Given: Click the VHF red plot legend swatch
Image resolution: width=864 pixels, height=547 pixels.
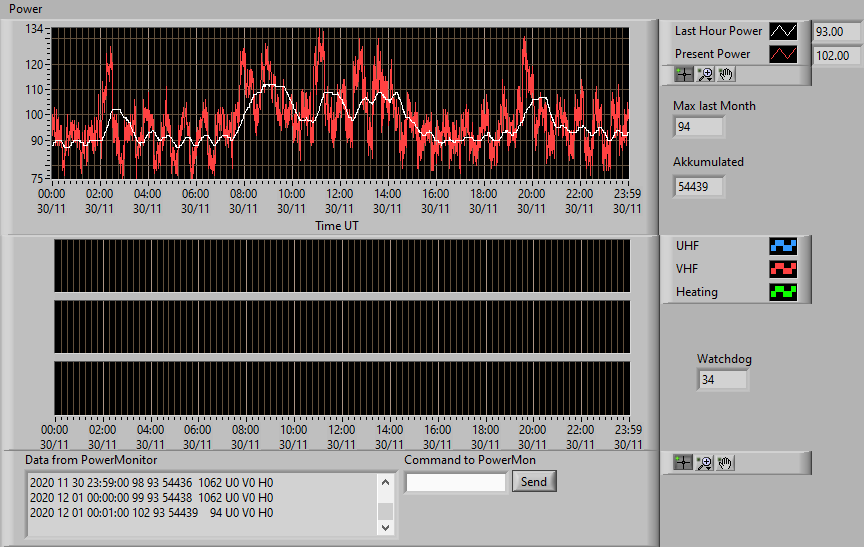Looking at the screenshot, I should 783,269.
